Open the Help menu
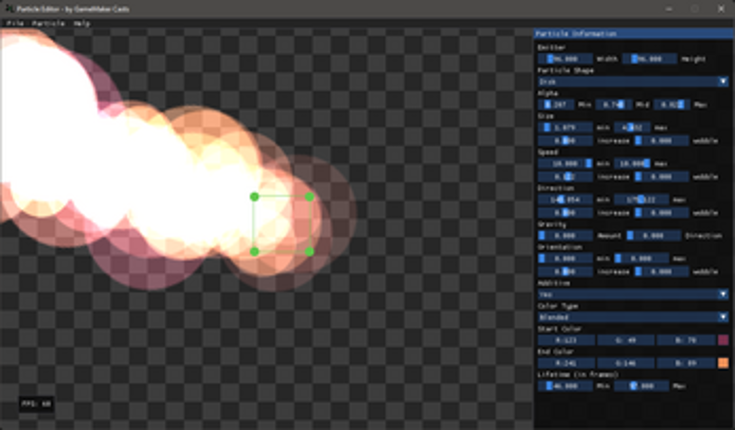The height and width of the screenshot is (430, 735). tap(82, 23)
